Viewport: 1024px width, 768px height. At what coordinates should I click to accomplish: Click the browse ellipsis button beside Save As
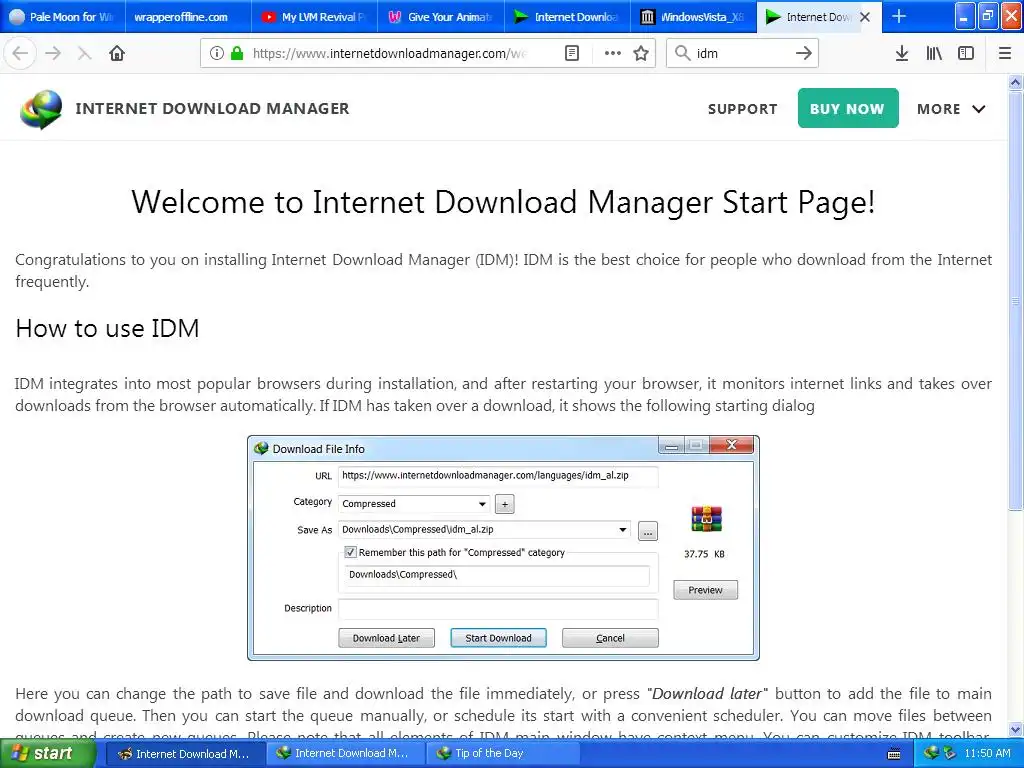pyautogui.click(x=648, y=531)
